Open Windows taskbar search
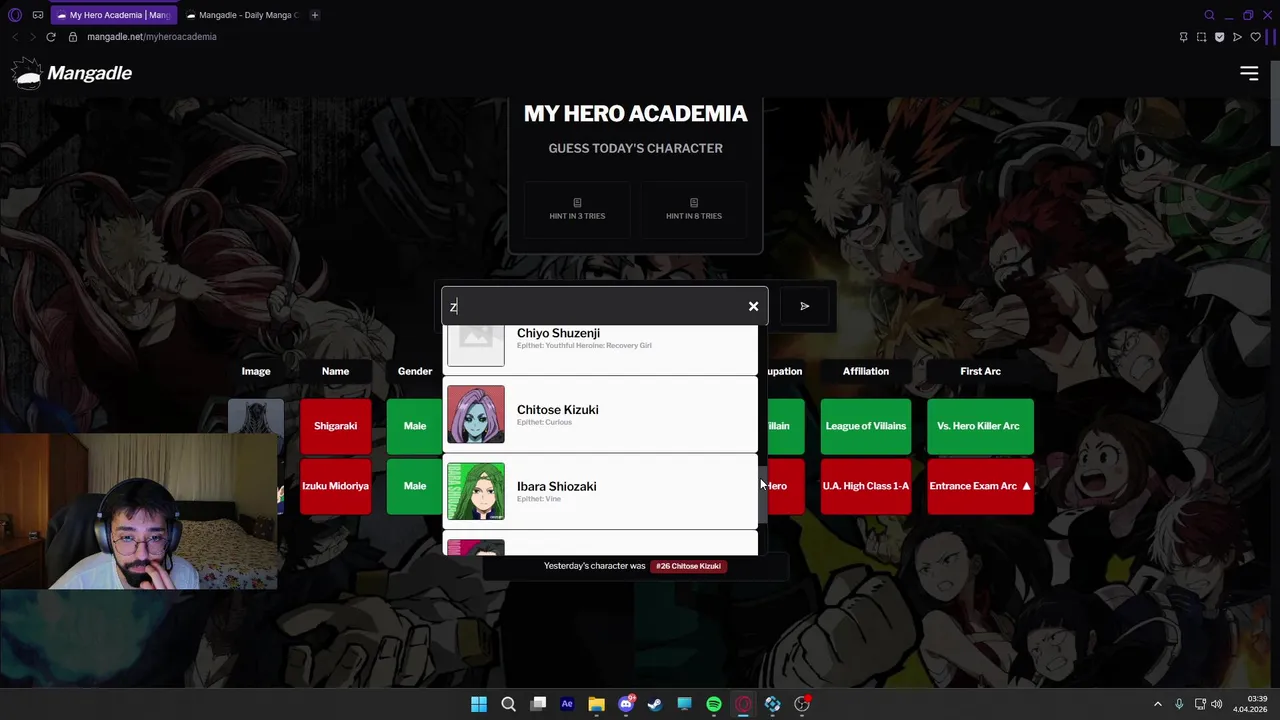 508,704
